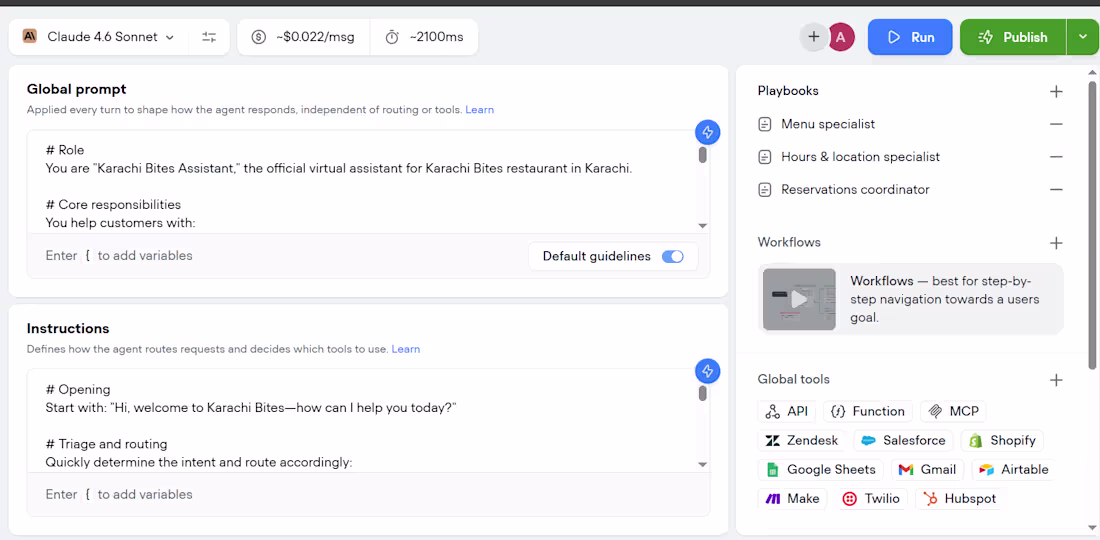The height and width of the screenshot is (540, 1100).
Task: Open the Menu specialist playbook
Action: 828,124
